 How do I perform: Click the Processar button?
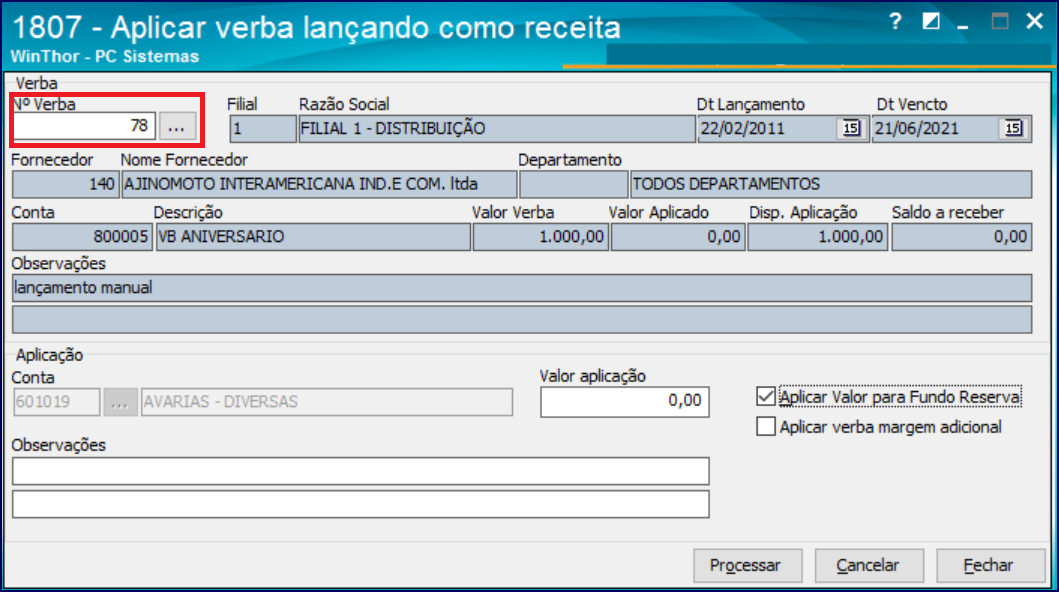point(748,566)
